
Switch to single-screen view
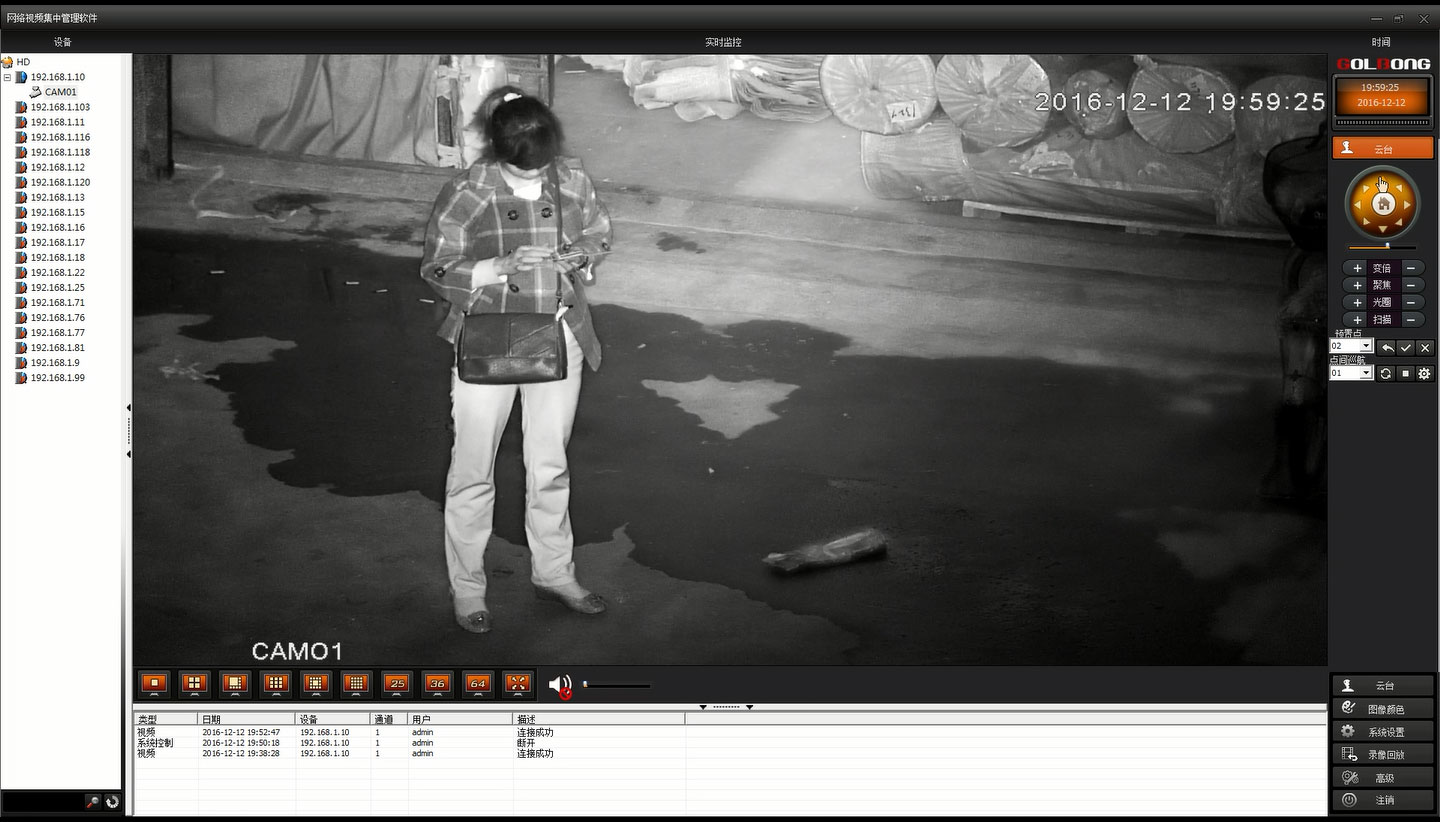pos(153,684)
